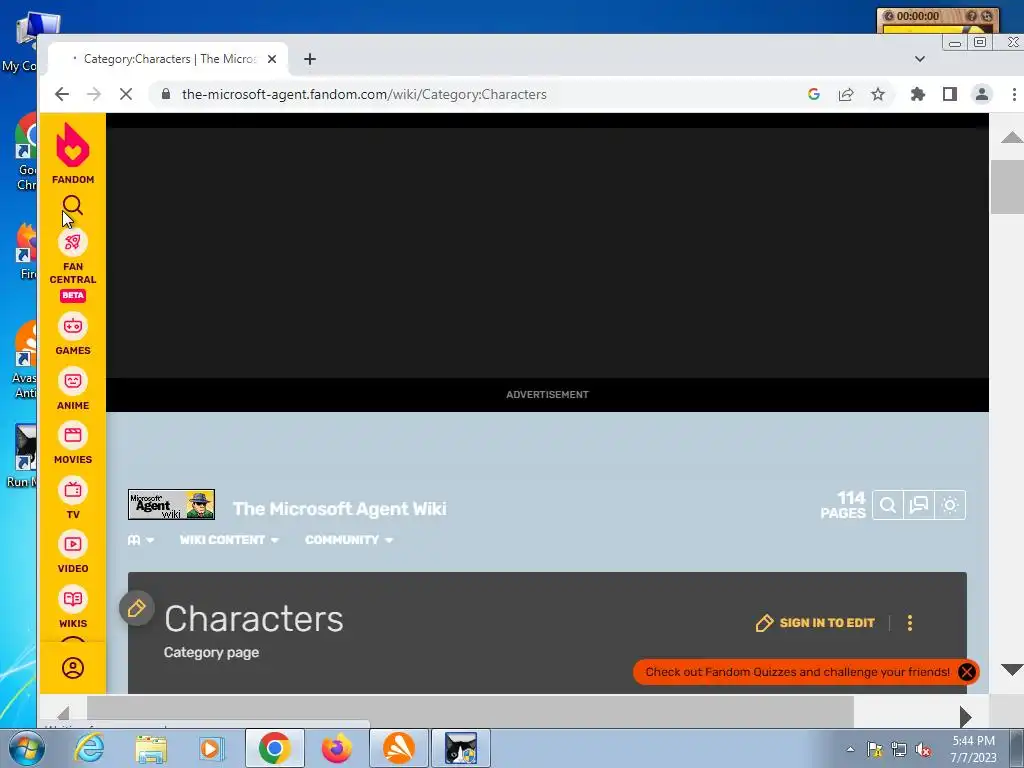The image size is (1024, 768).
Task: Open the Fandom sidebar search icon
Action: pyautogui.click(x=72, y=205)
